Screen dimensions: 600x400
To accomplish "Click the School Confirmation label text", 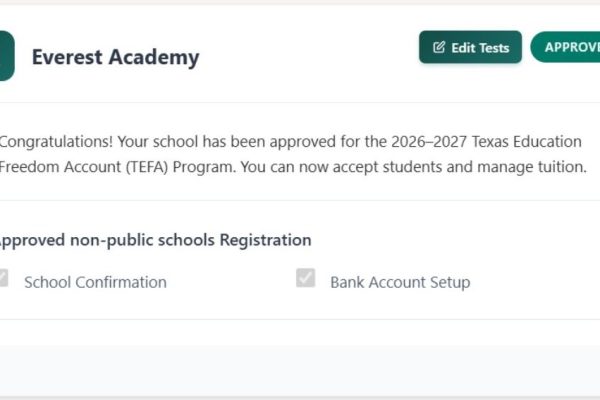I will 95,282.
